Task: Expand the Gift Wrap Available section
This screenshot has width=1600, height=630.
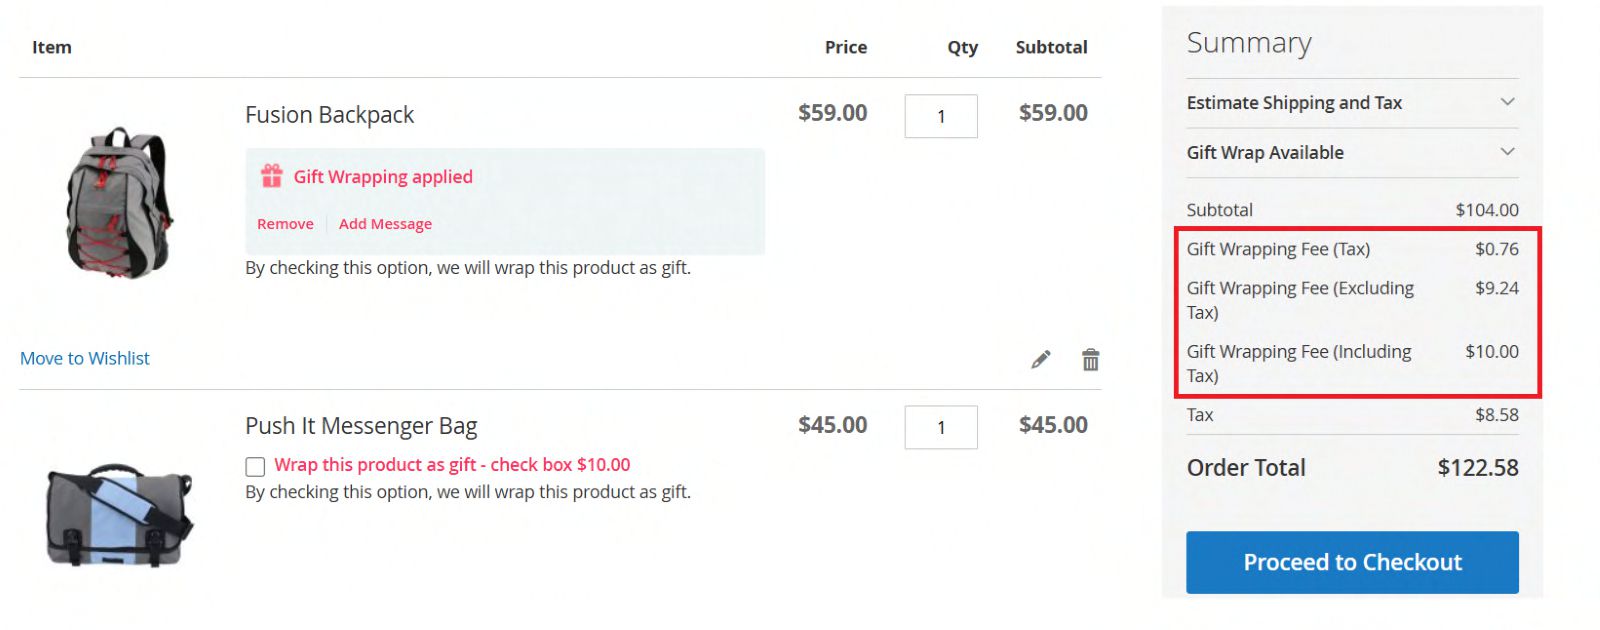Action: [x=1507, y=152]
